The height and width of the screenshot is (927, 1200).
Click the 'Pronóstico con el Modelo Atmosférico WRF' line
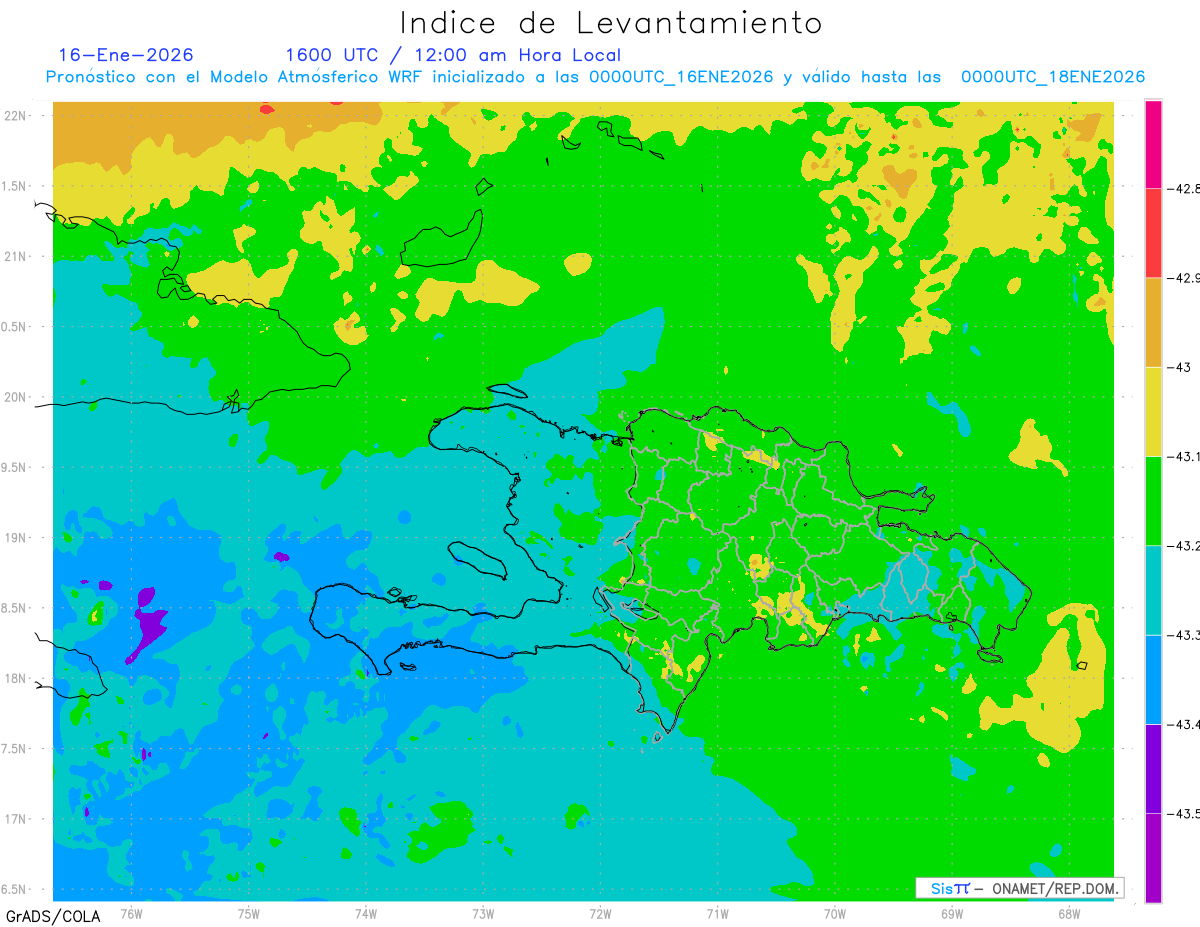click(595, 77)
